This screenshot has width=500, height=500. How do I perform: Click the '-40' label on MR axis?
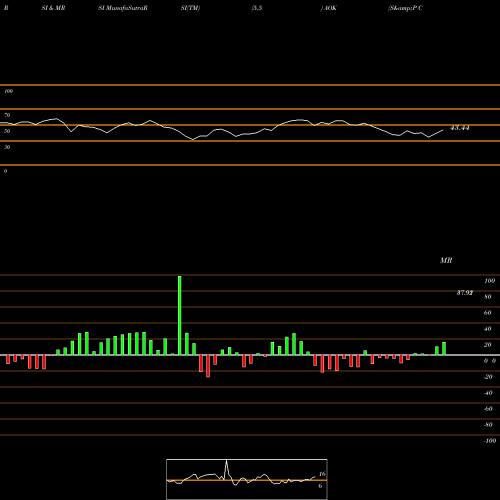488,393
